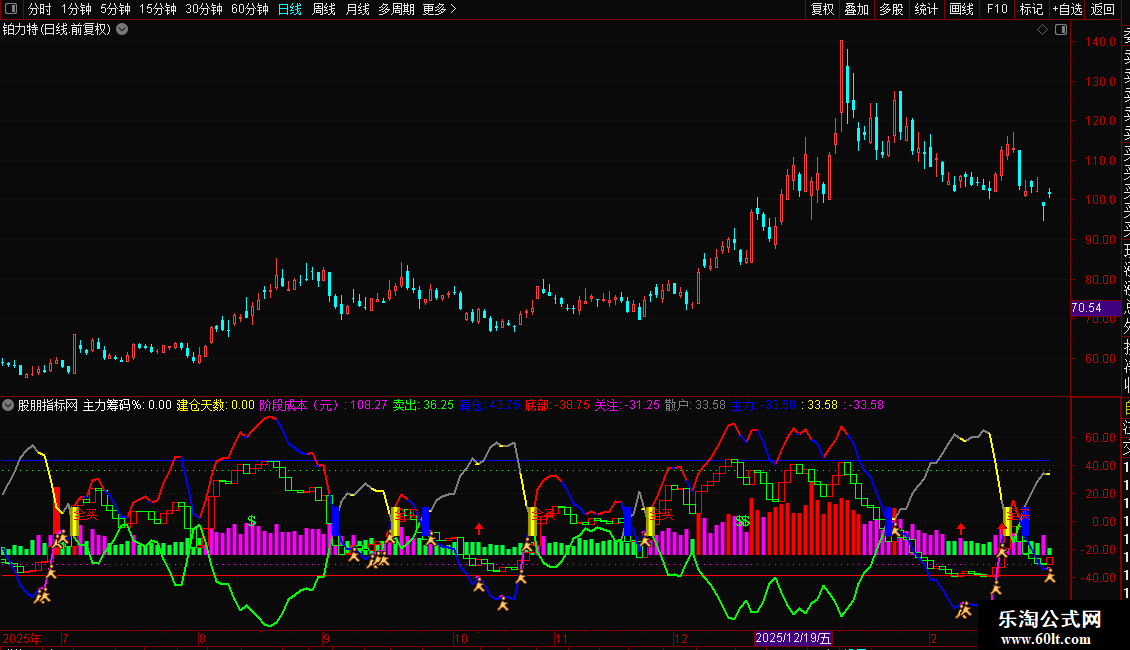This screenshot has height=650, width=1130.
Task: Click the 70.54 price tag on axis
Action: tap(1095, 308)
